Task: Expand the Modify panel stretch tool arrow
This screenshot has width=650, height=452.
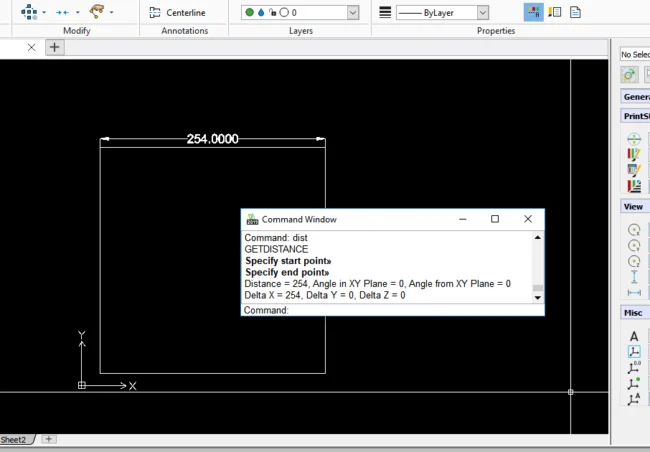Action: (78, 12)
